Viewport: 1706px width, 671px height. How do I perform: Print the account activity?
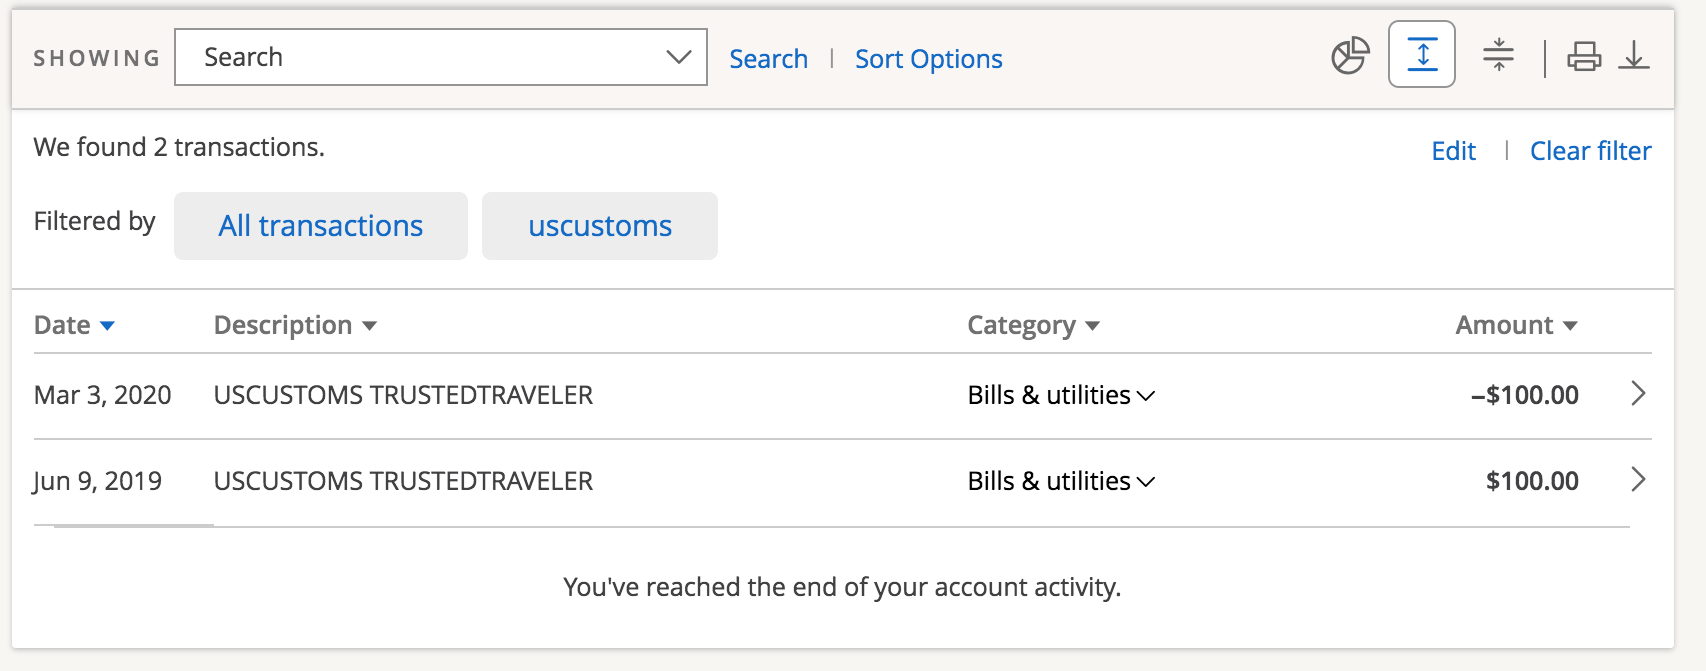[x=1583, y=56]
